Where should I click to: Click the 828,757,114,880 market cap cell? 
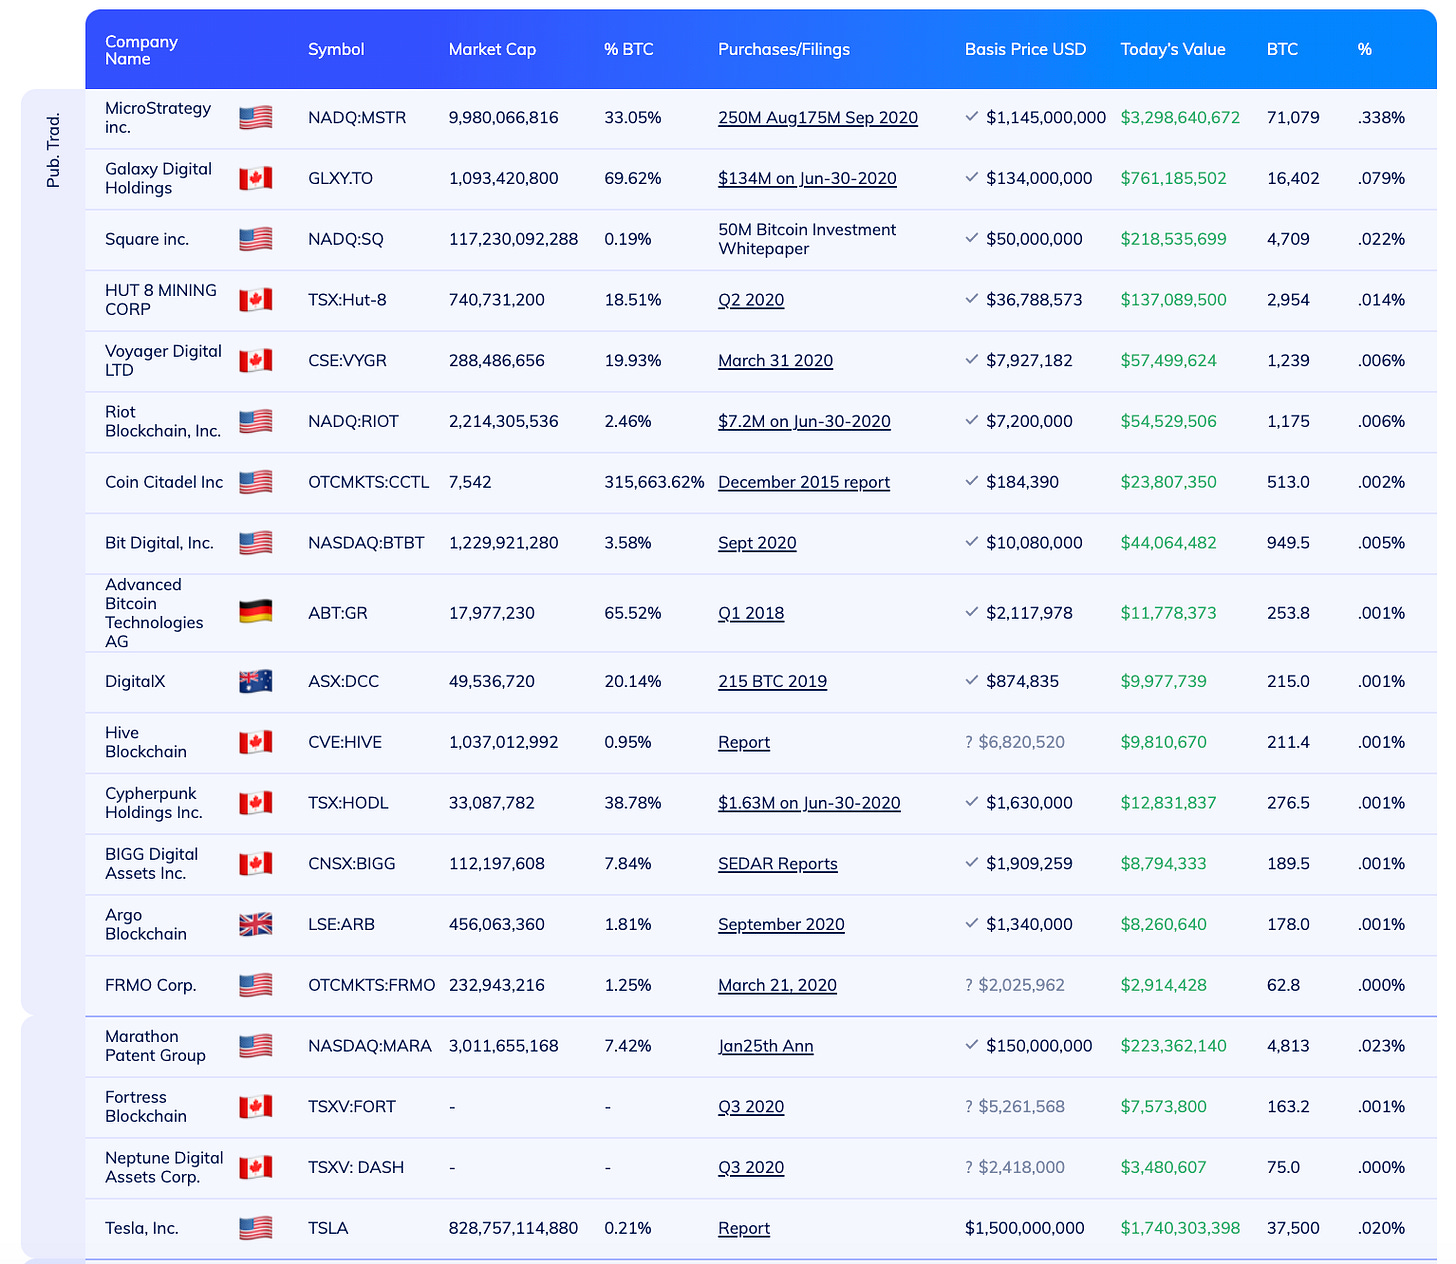[x=513, y=1228]
